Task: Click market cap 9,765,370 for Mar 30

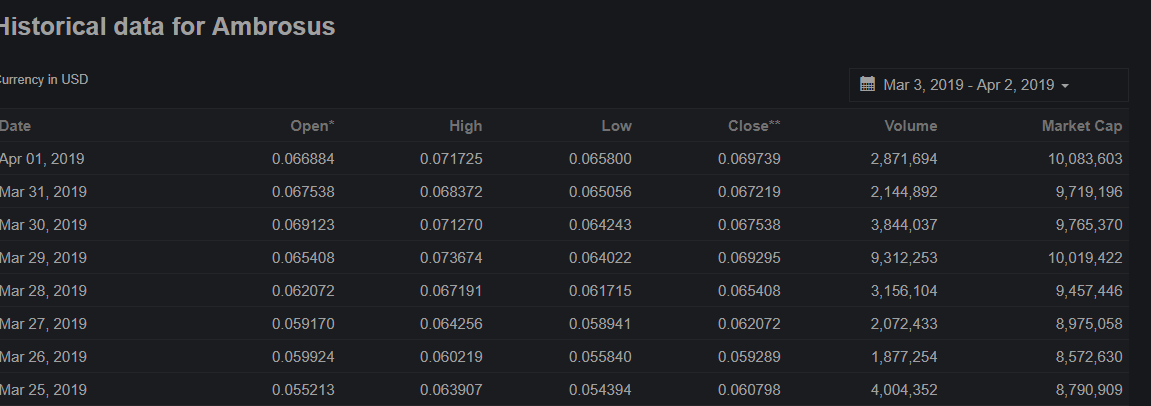Action: point(1089,225)
